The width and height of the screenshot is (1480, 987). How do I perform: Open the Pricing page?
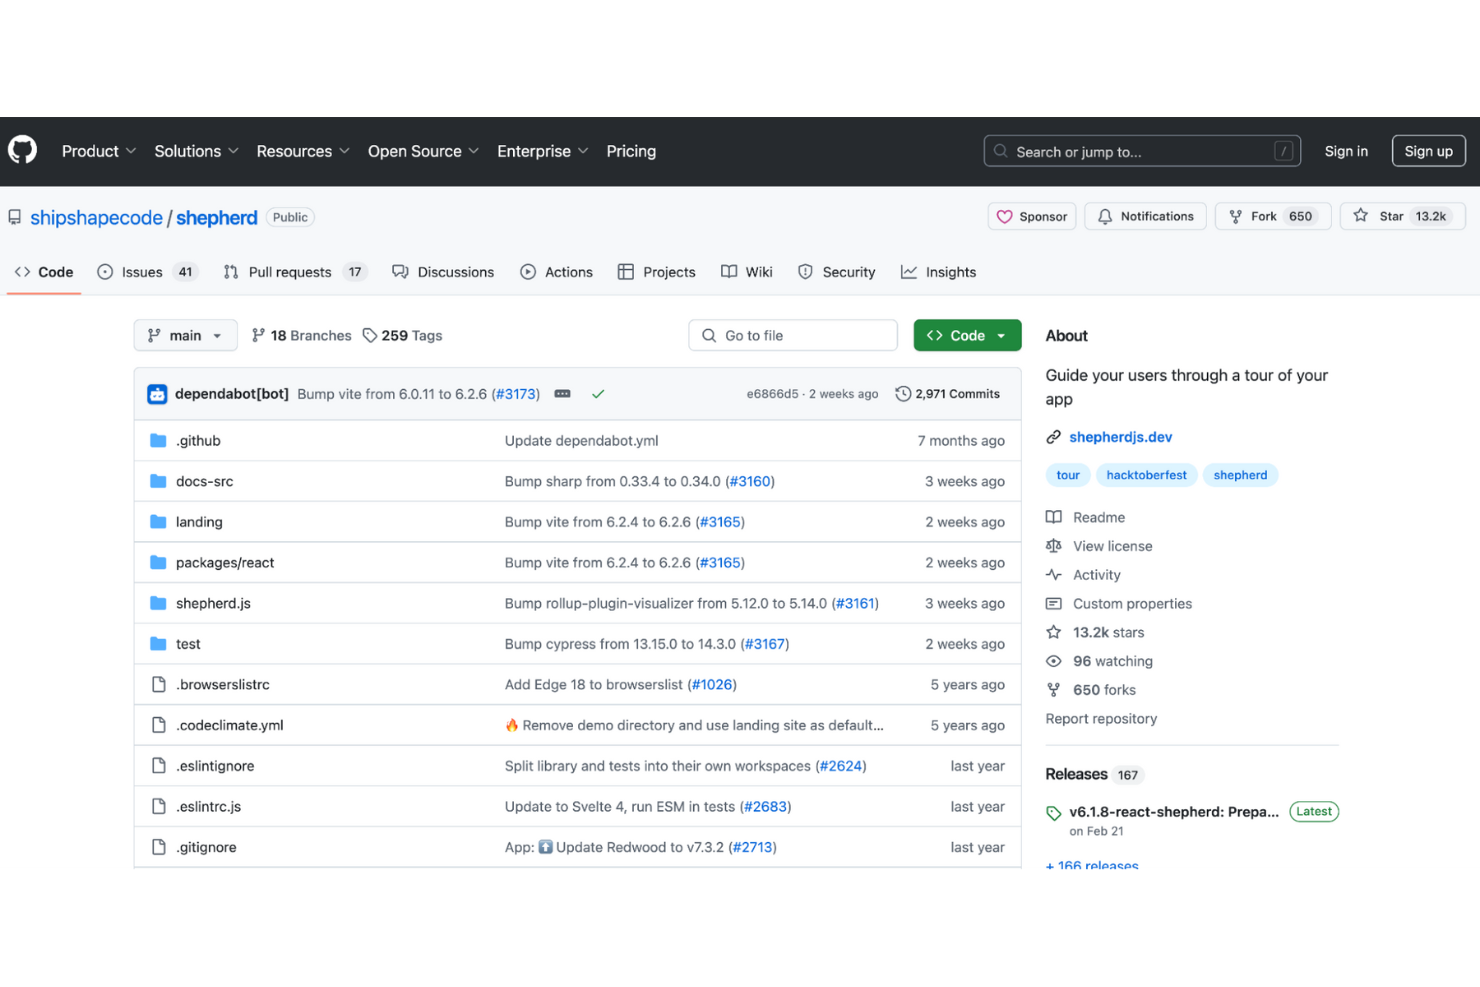tap(631, 151)
